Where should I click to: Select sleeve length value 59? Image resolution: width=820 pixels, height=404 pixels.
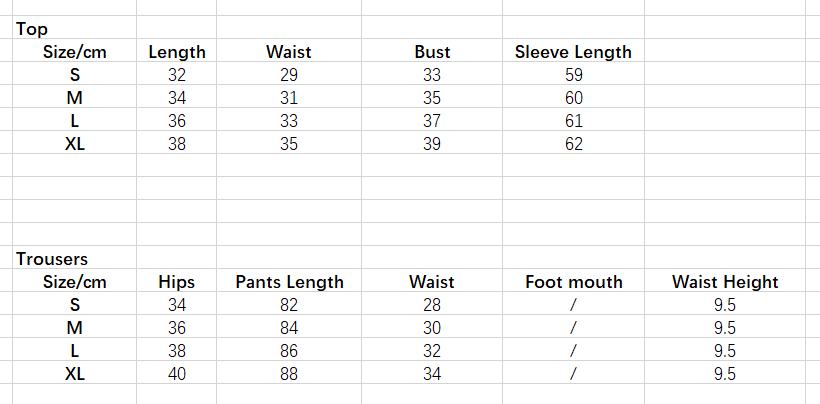[x=573, y=75]
